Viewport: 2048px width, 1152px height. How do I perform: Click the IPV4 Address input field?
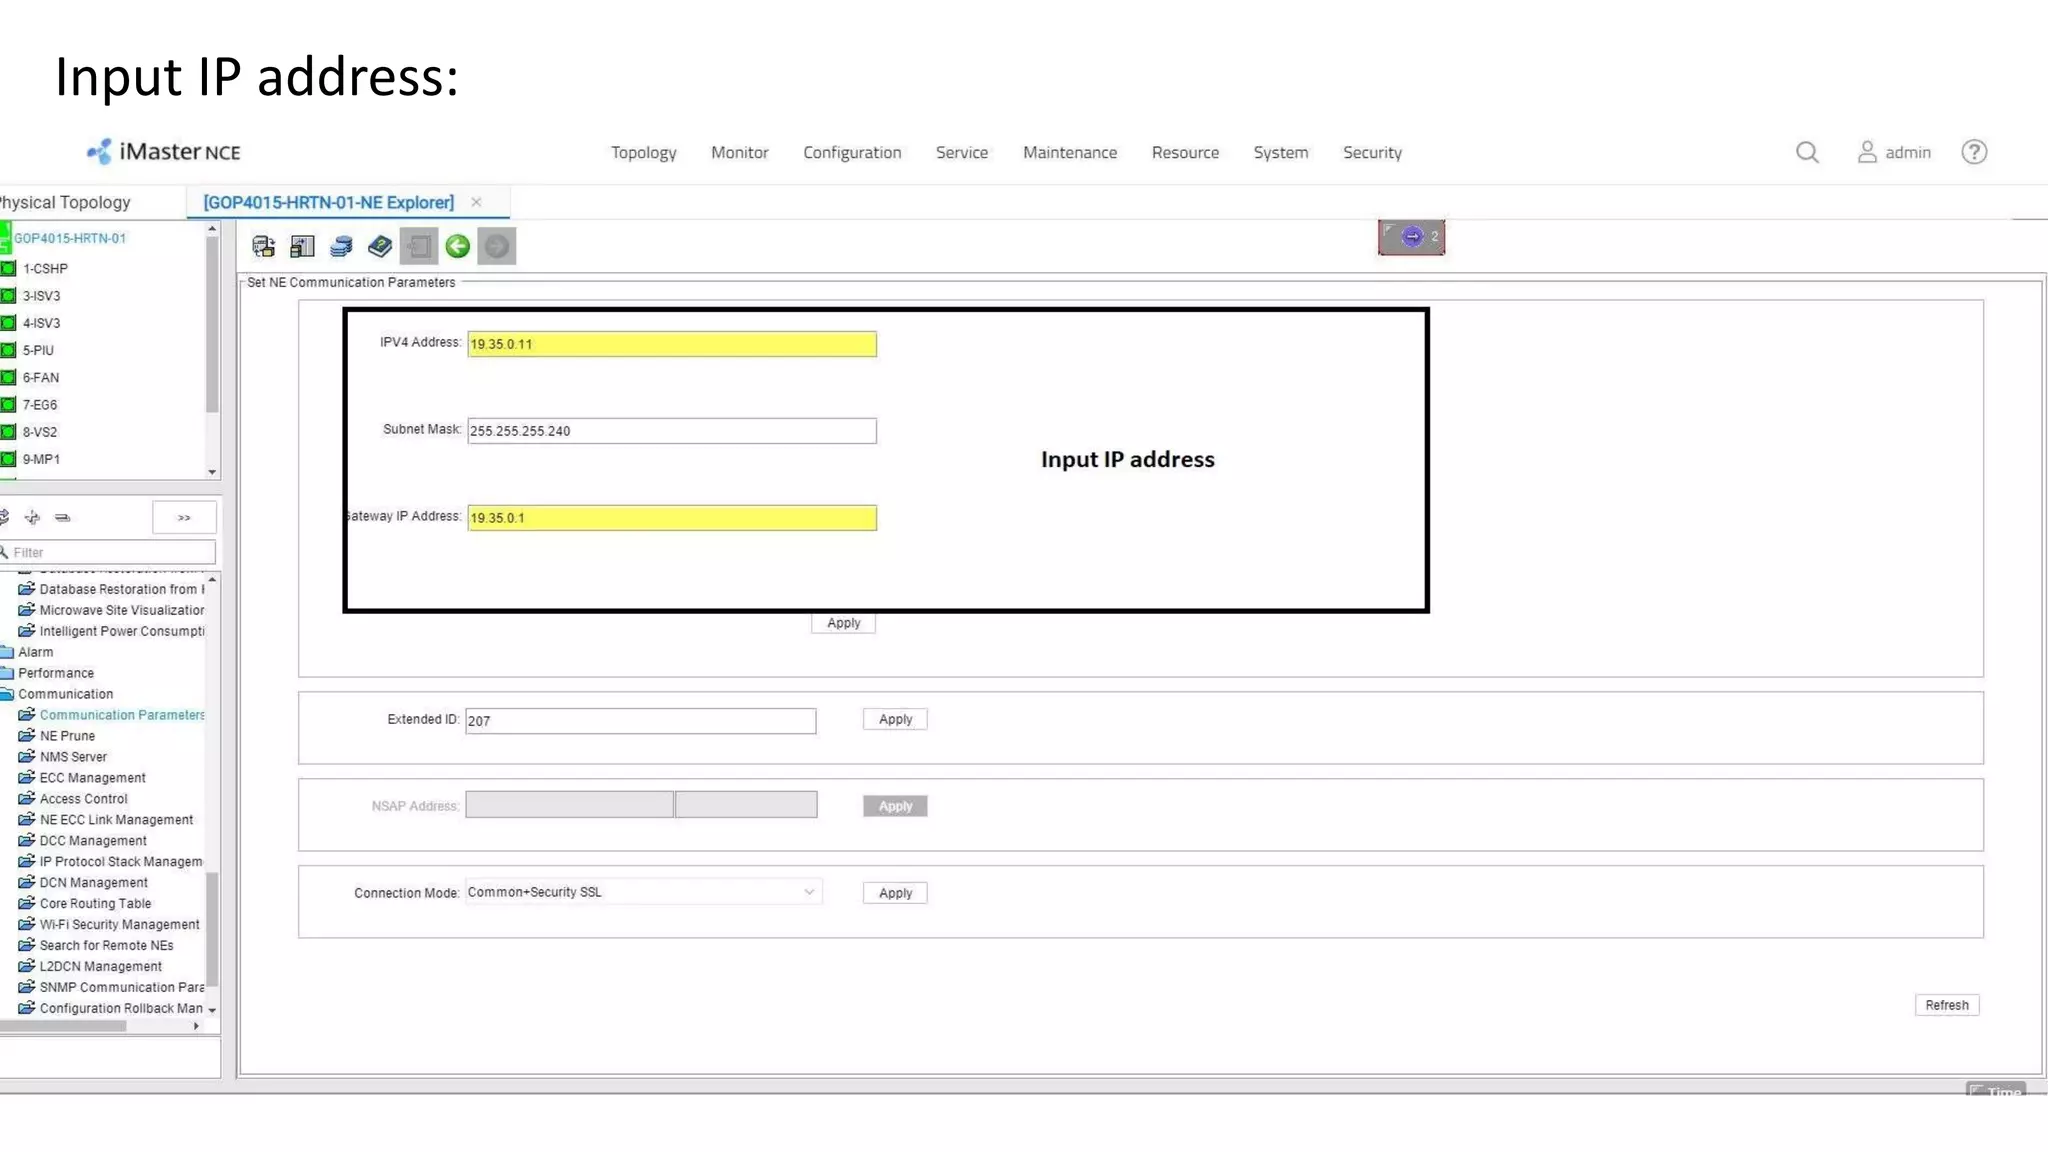pyautogui.click(x=671, y=344)
